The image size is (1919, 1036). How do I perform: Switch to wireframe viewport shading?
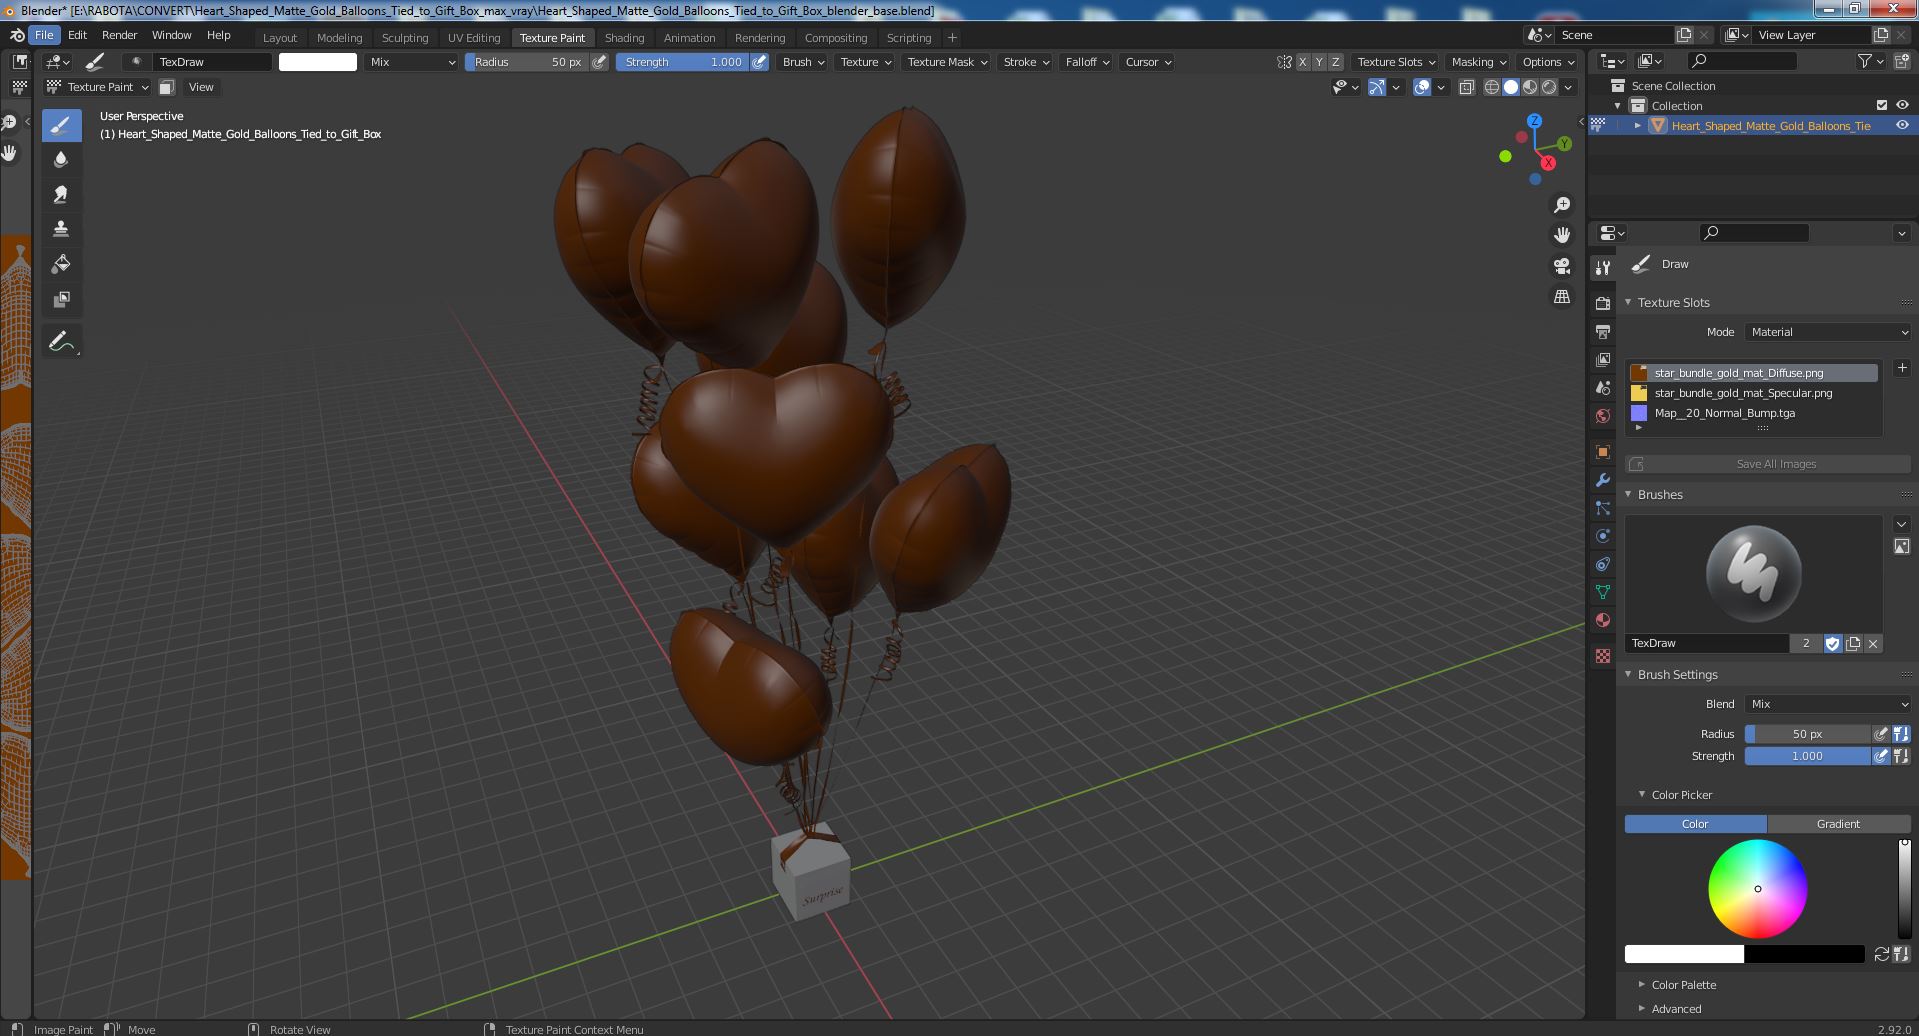pyautogui.click(x=1492, y=87)
